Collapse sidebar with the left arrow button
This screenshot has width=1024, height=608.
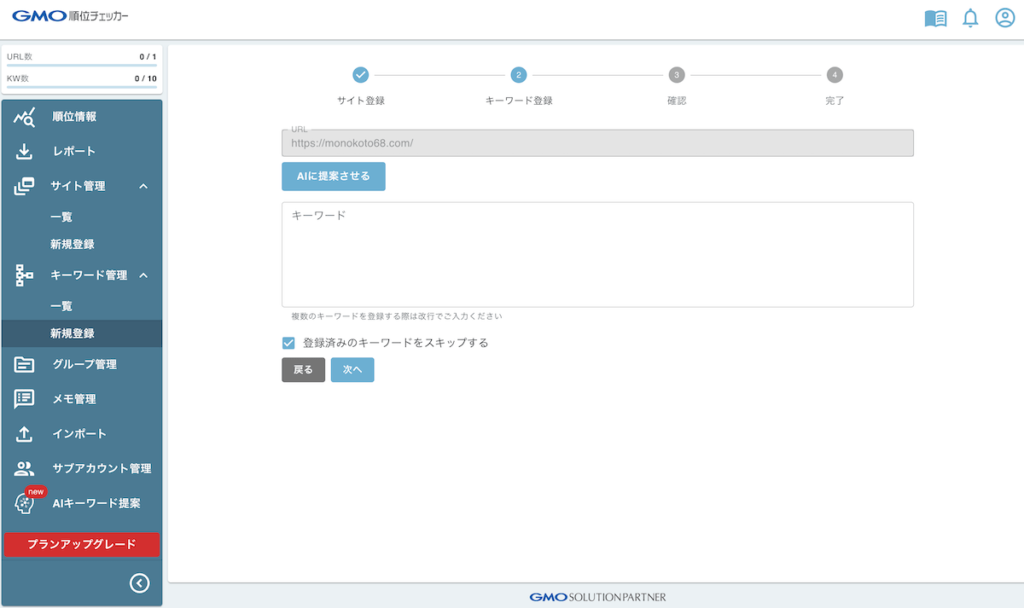(x=140, y=584)
